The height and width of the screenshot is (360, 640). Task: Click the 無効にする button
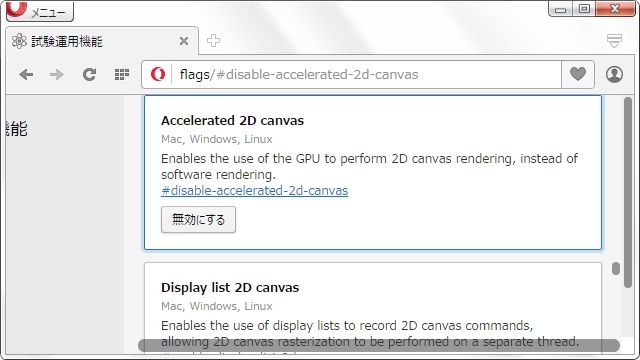click(198, 220)
